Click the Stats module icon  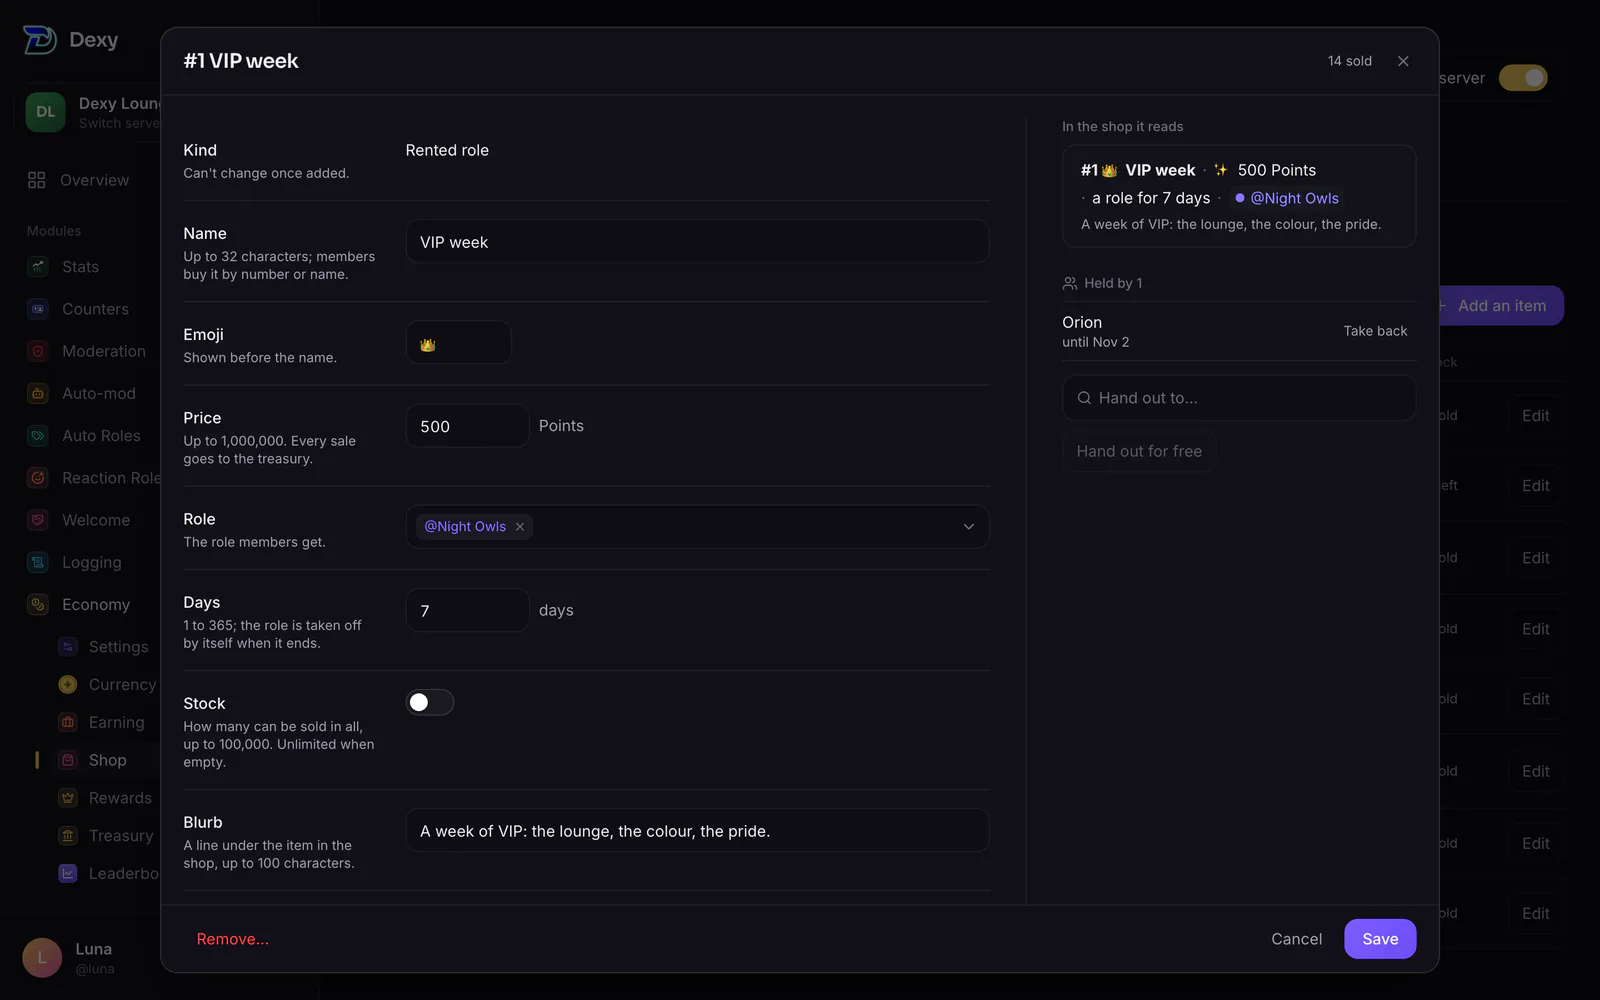tap(38, 267)
